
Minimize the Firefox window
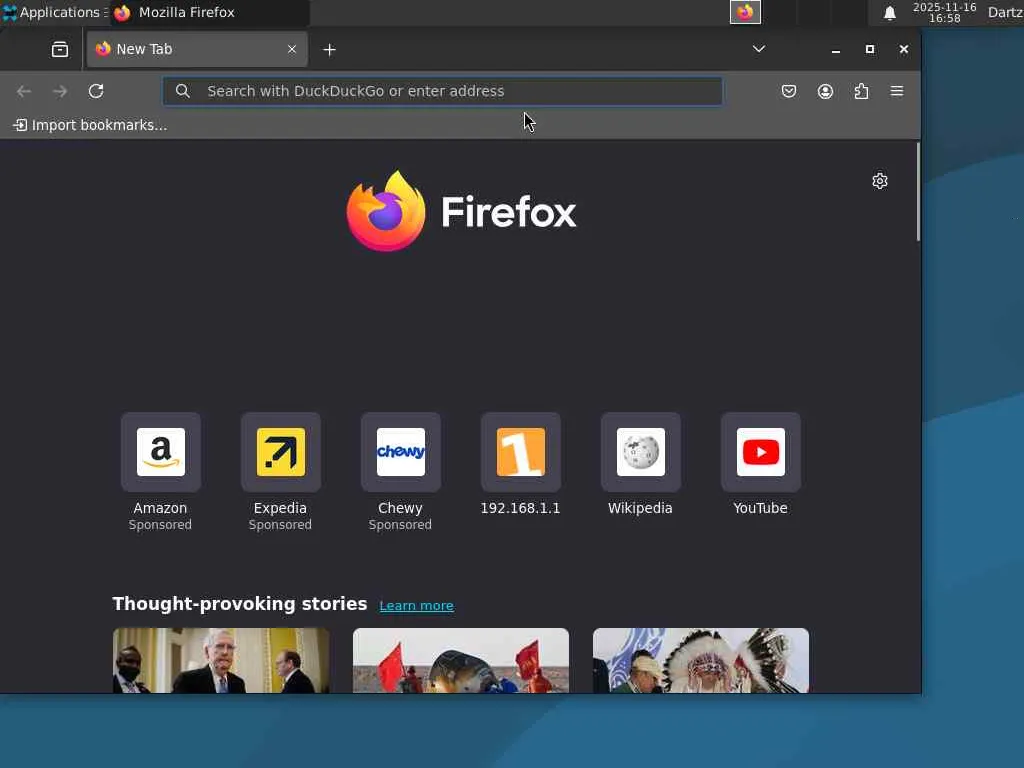coord(836,50)
